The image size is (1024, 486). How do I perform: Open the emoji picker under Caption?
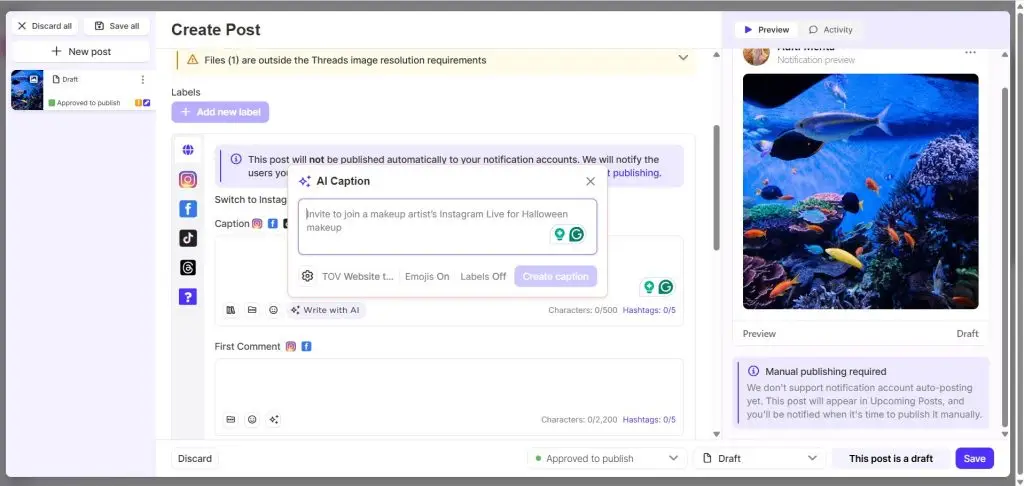(x=274, y=310)
